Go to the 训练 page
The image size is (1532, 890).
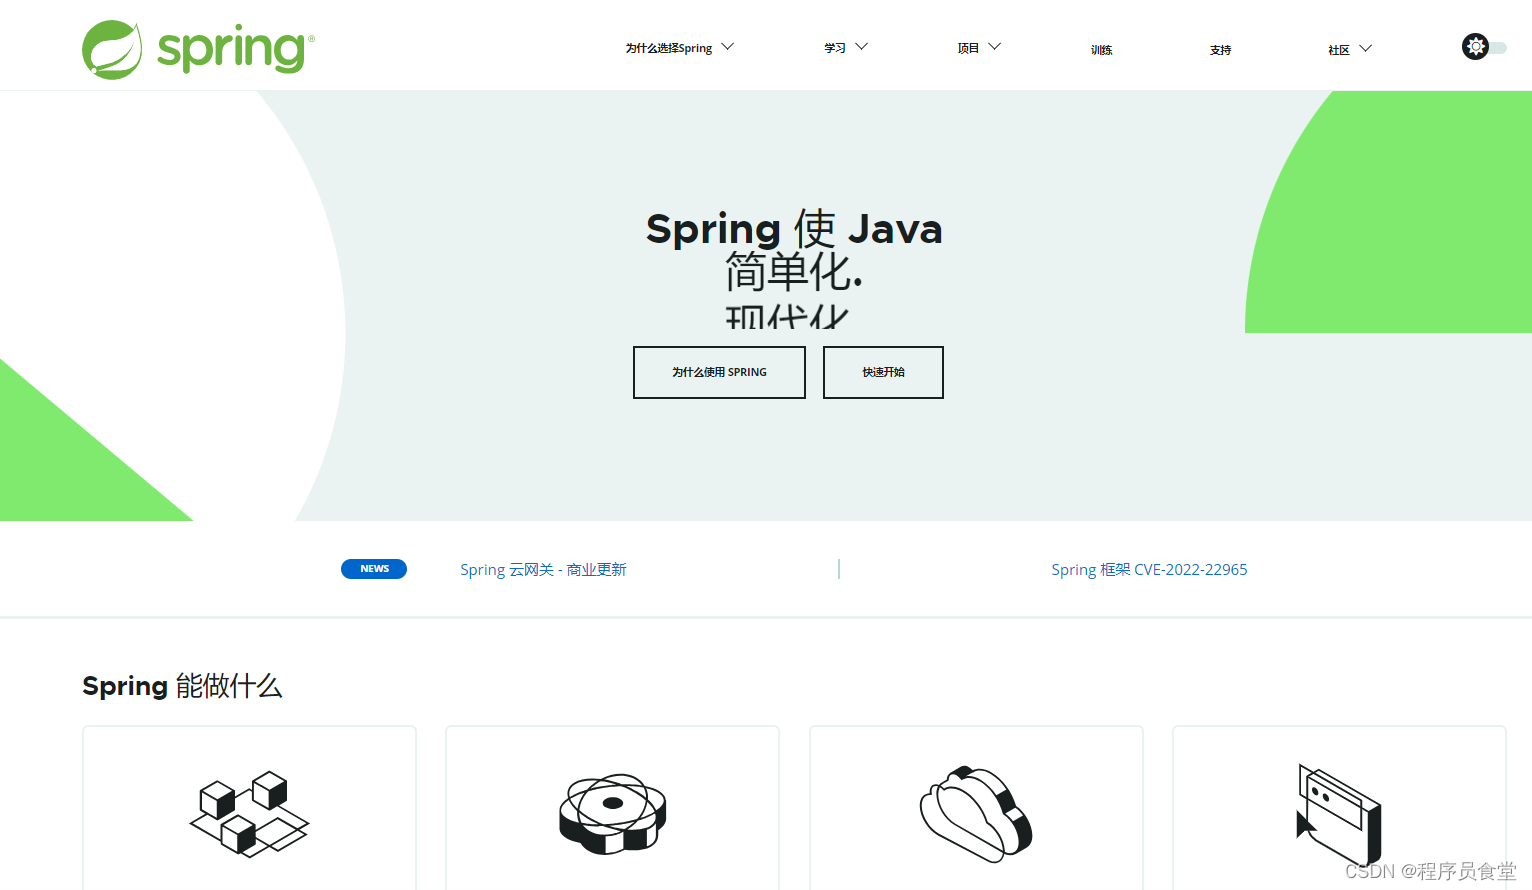pos(1101,50)
